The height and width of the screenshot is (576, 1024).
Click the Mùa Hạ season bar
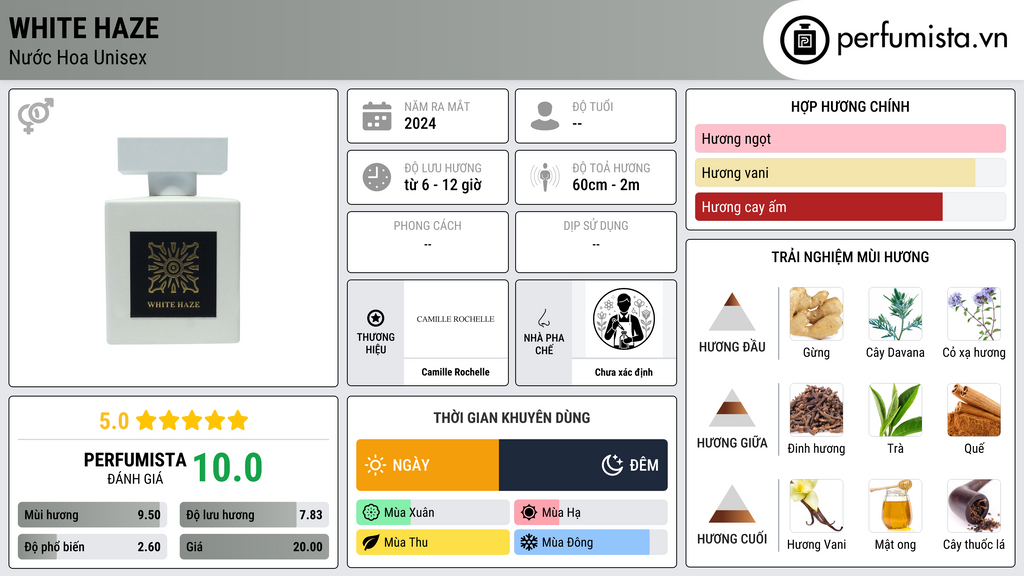coord(590,513)
